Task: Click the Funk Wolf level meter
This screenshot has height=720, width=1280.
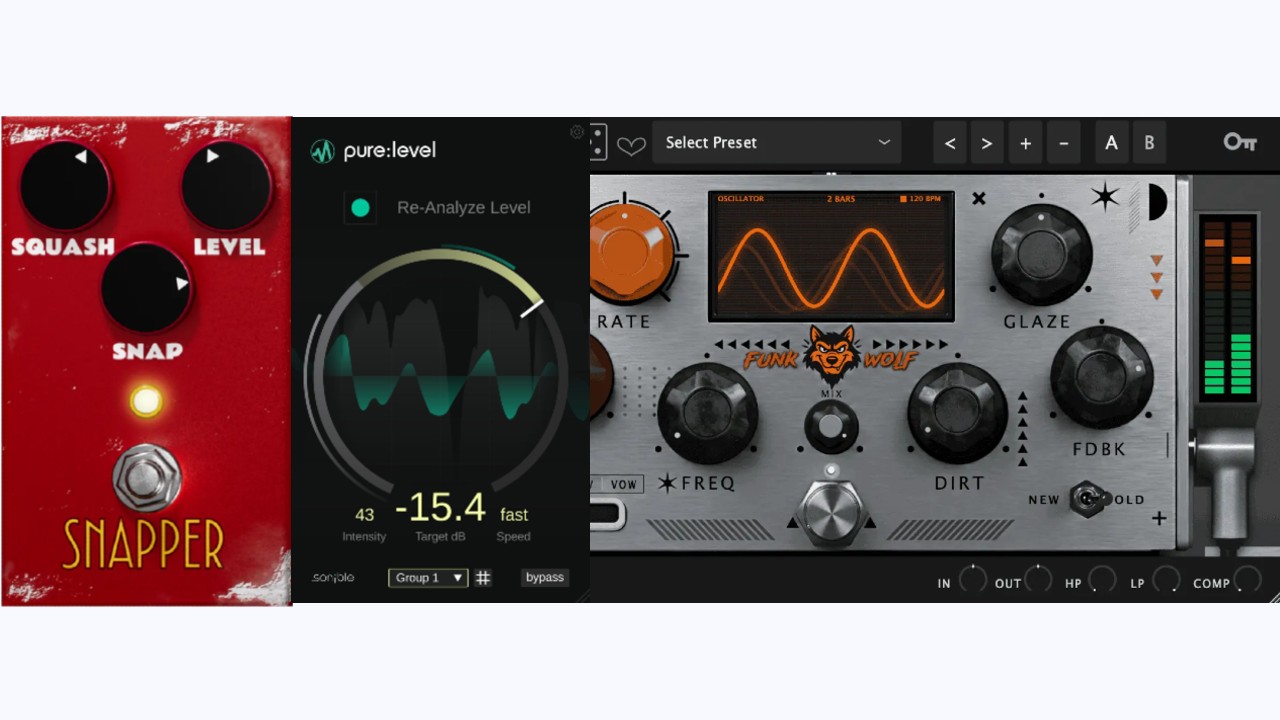Action: [x=1228, y=307]
